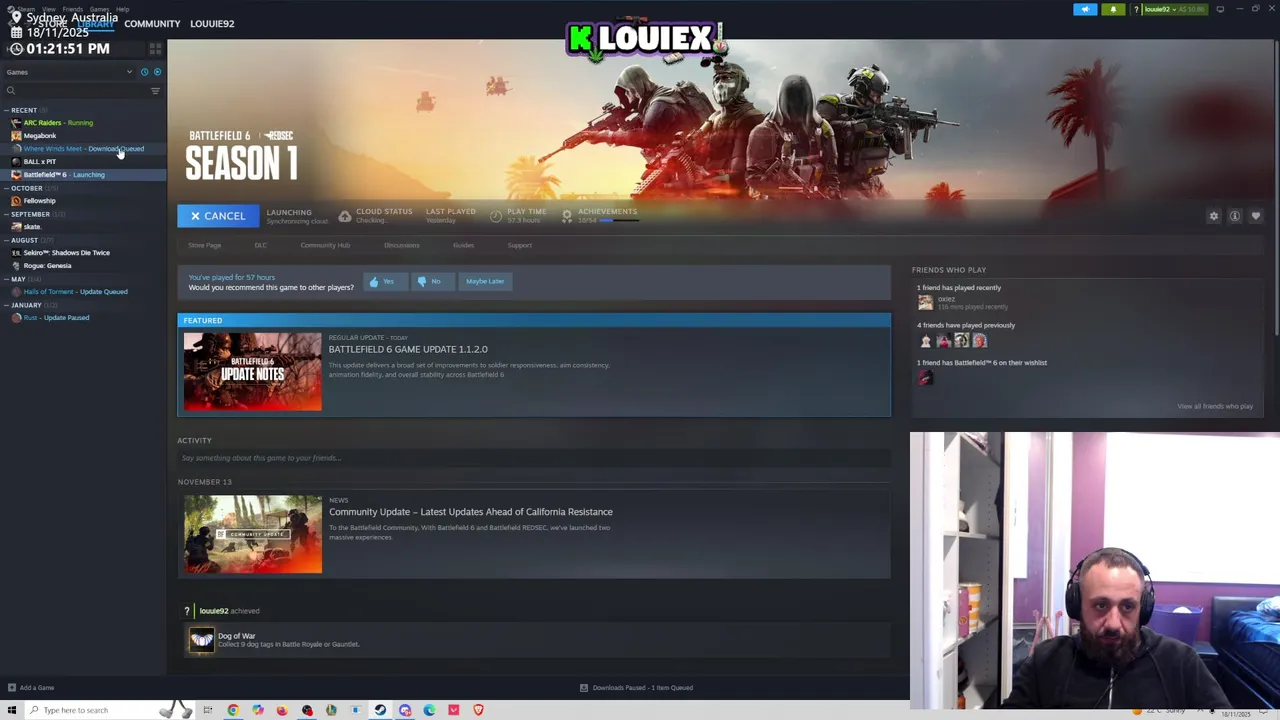The height and width of the screenshot is (720, 1280).
Task: Click Dog of War achievement icon
Action: tap(202, 640)
